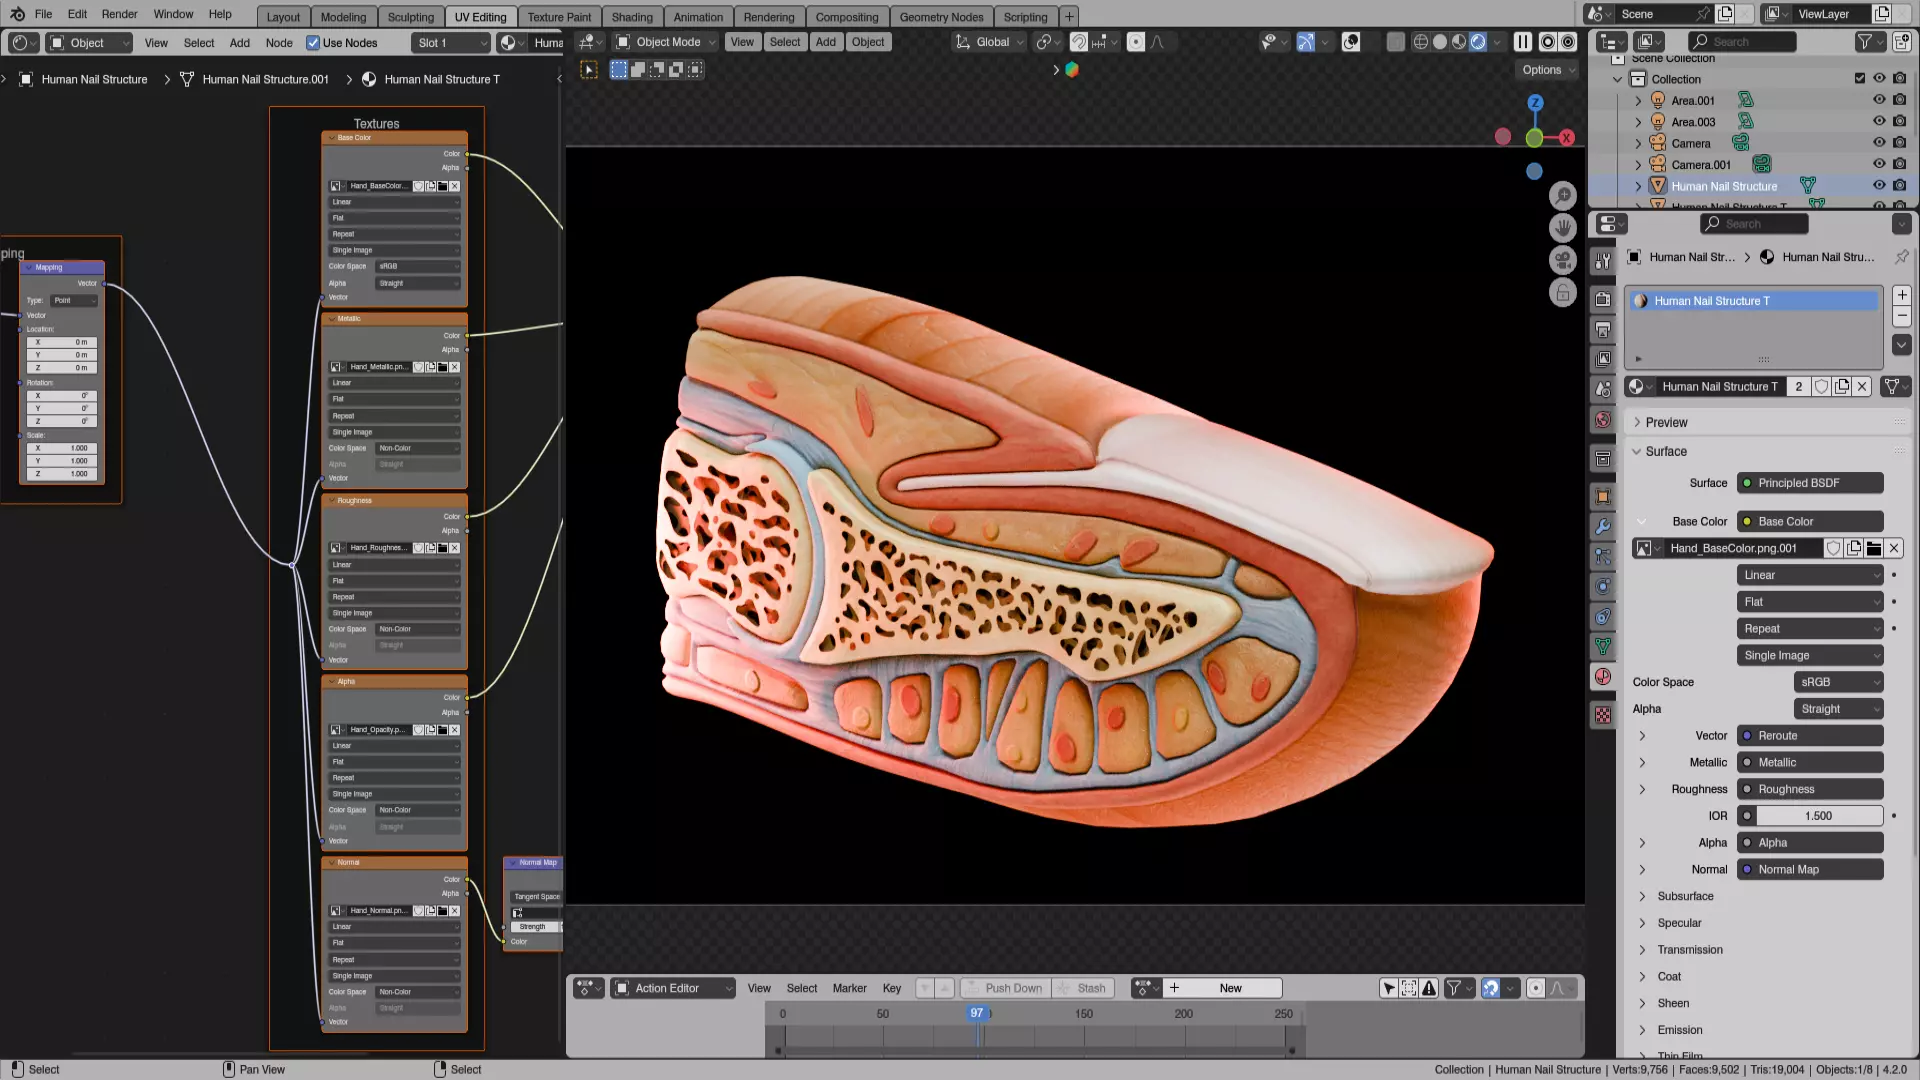Hide Camera object with eye icon
1920x1080 pixels.
pyautogui.click(x=1879, y=143)
